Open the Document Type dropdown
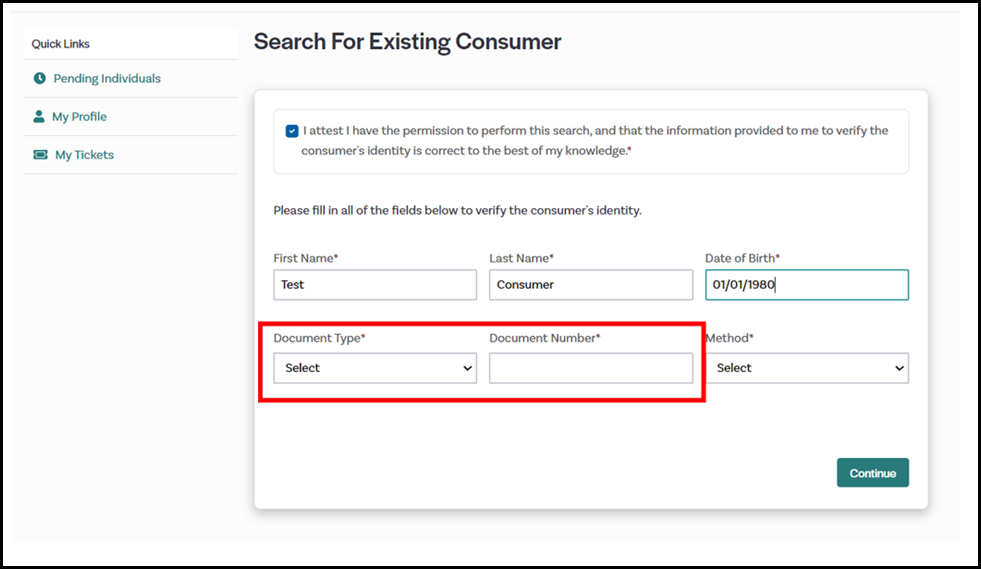981x569 pixels. coord(375,368)
